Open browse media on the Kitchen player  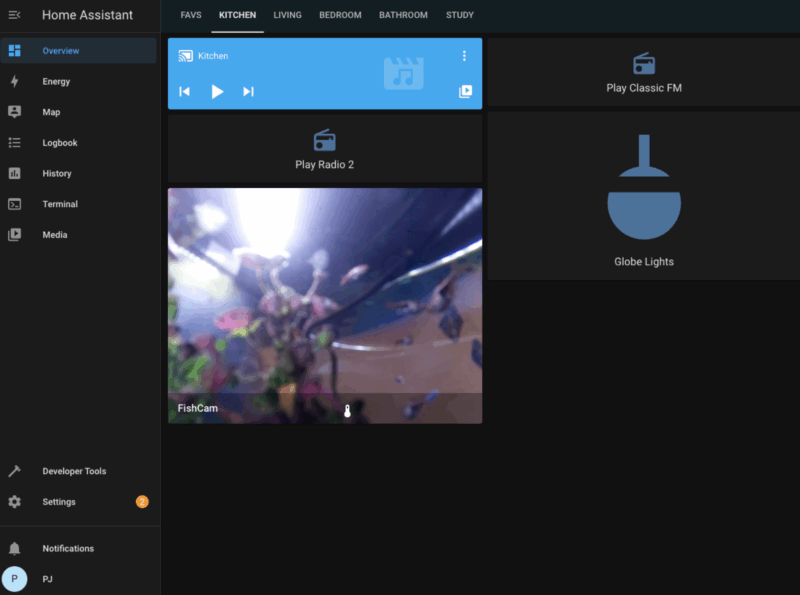coord(465,91)
